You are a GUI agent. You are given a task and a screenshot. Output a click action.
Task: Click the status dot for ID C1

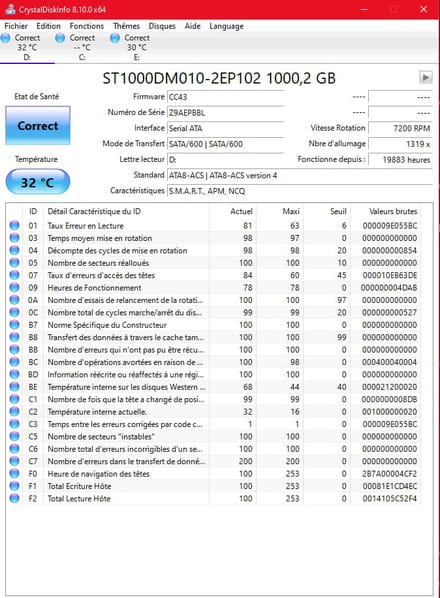tap(14, 399)
